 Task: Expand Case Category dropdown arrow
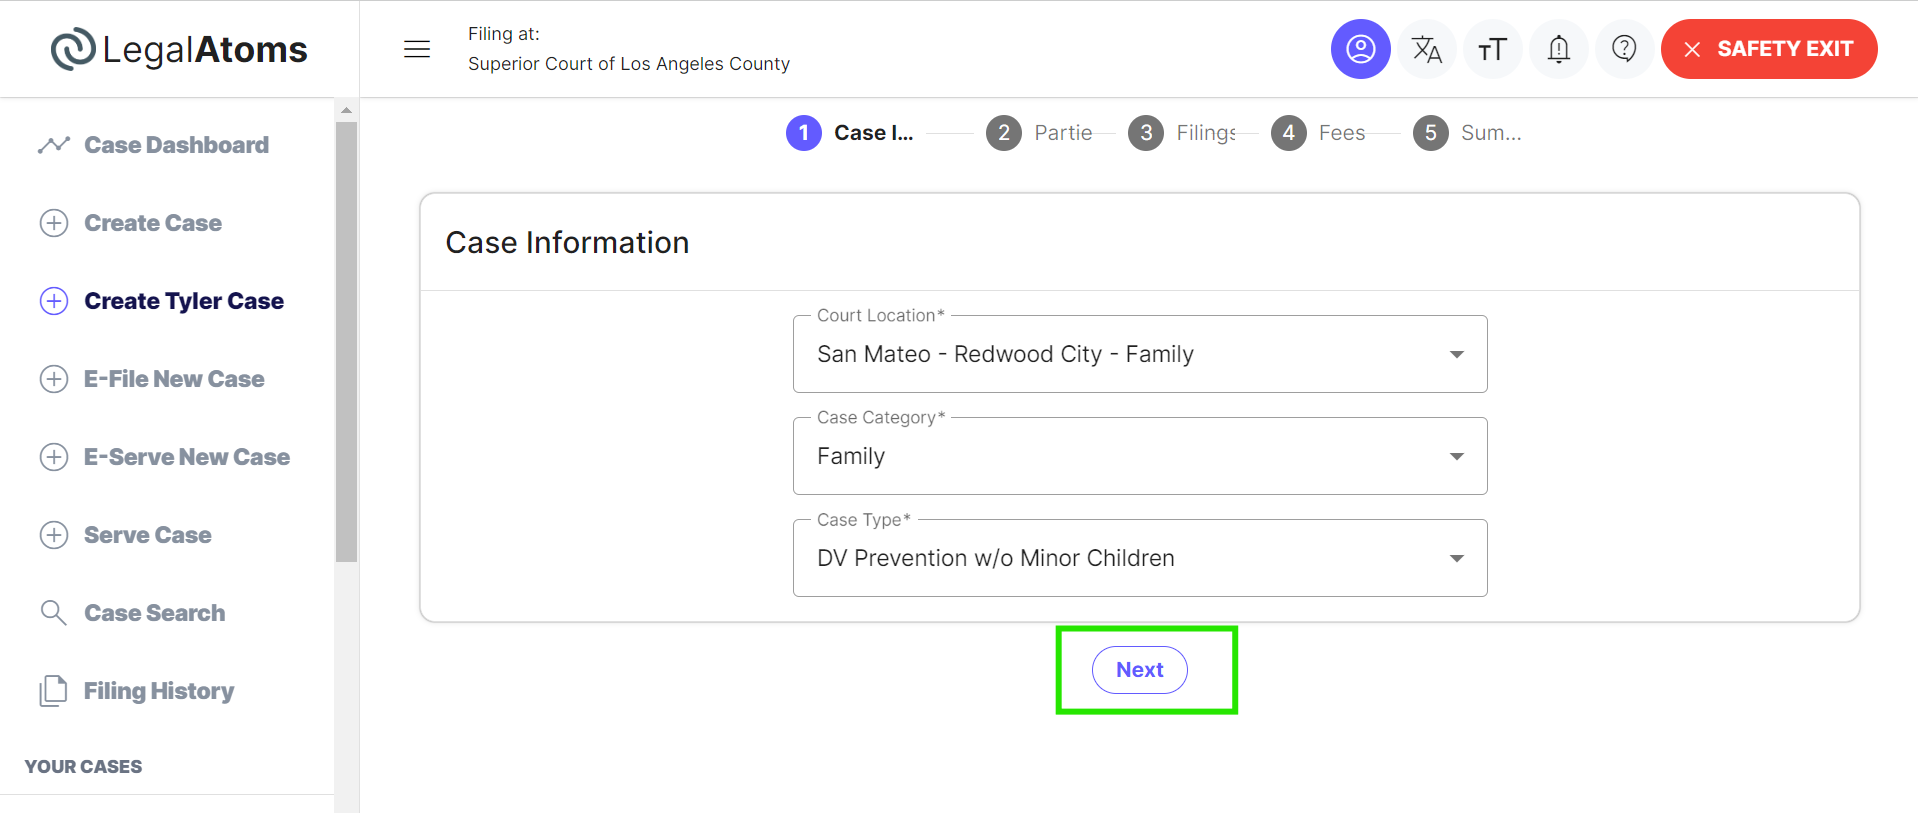[1457, 456]
